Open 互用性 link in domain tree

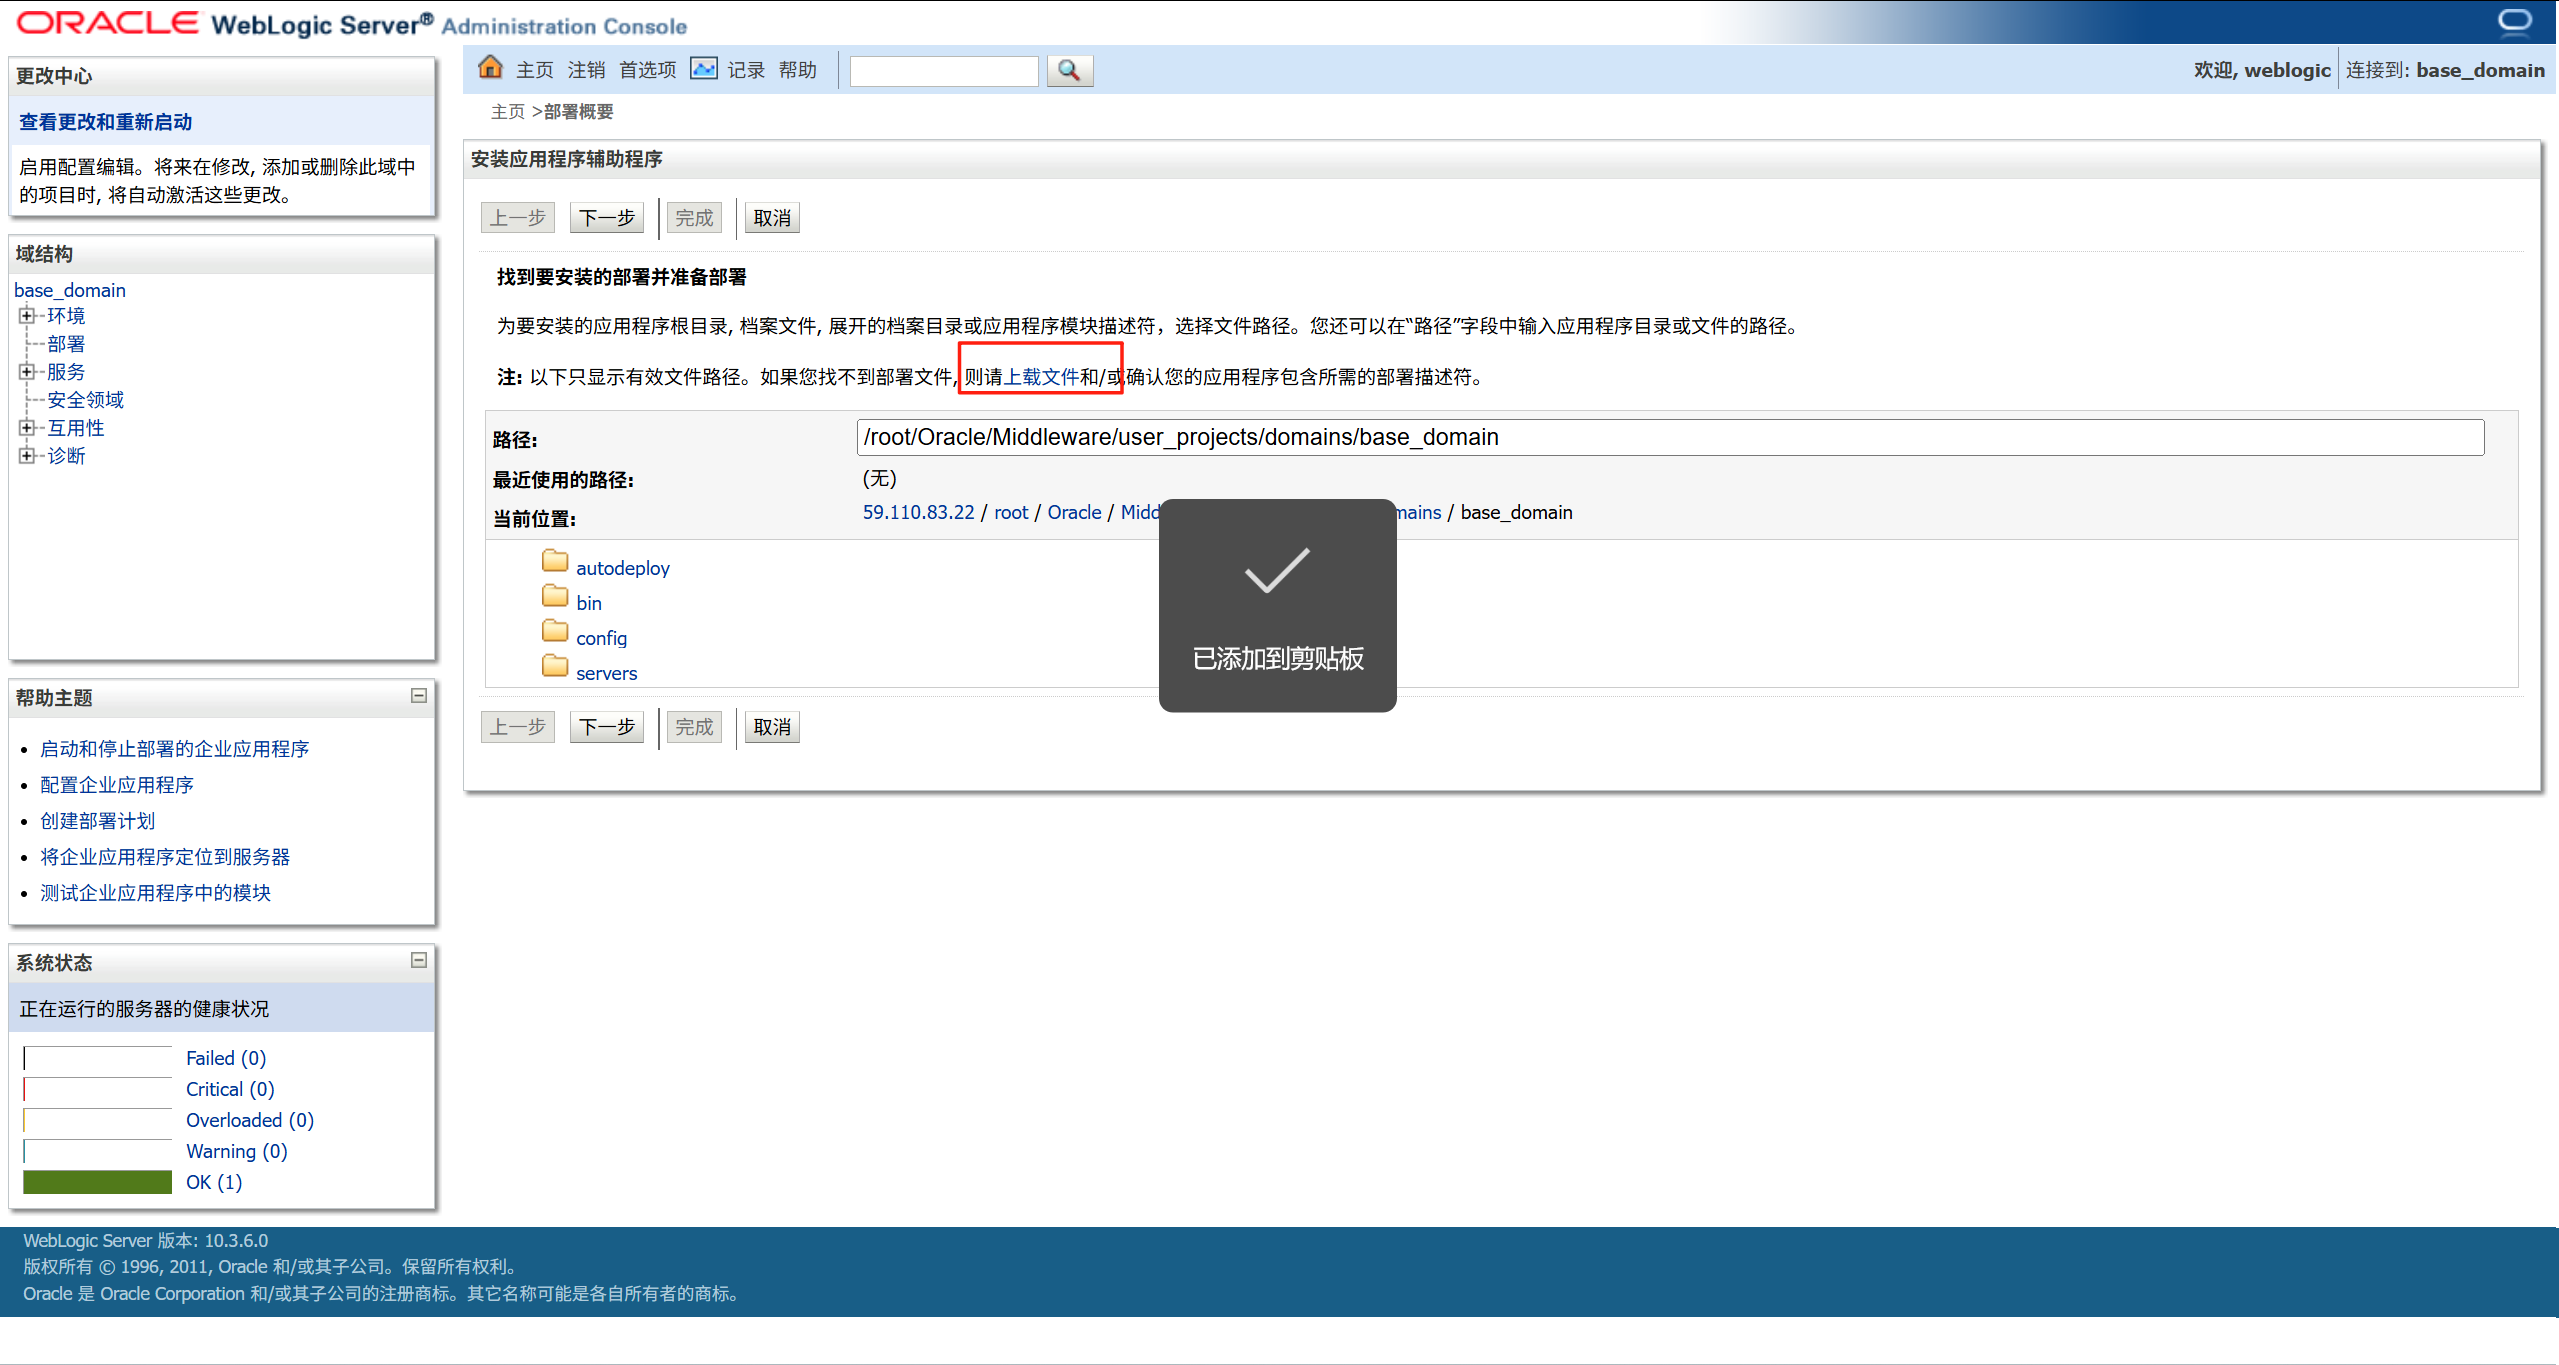[x=76, y=428]
